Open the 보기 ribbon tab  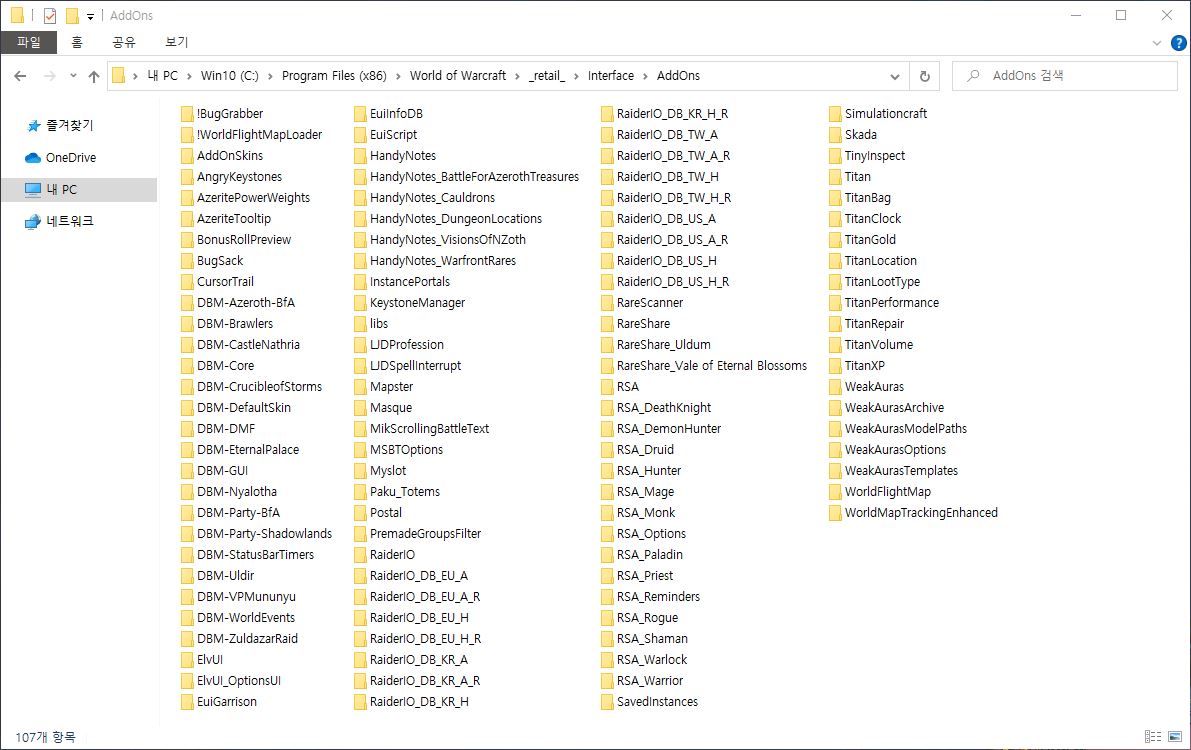tap(176, 43)
